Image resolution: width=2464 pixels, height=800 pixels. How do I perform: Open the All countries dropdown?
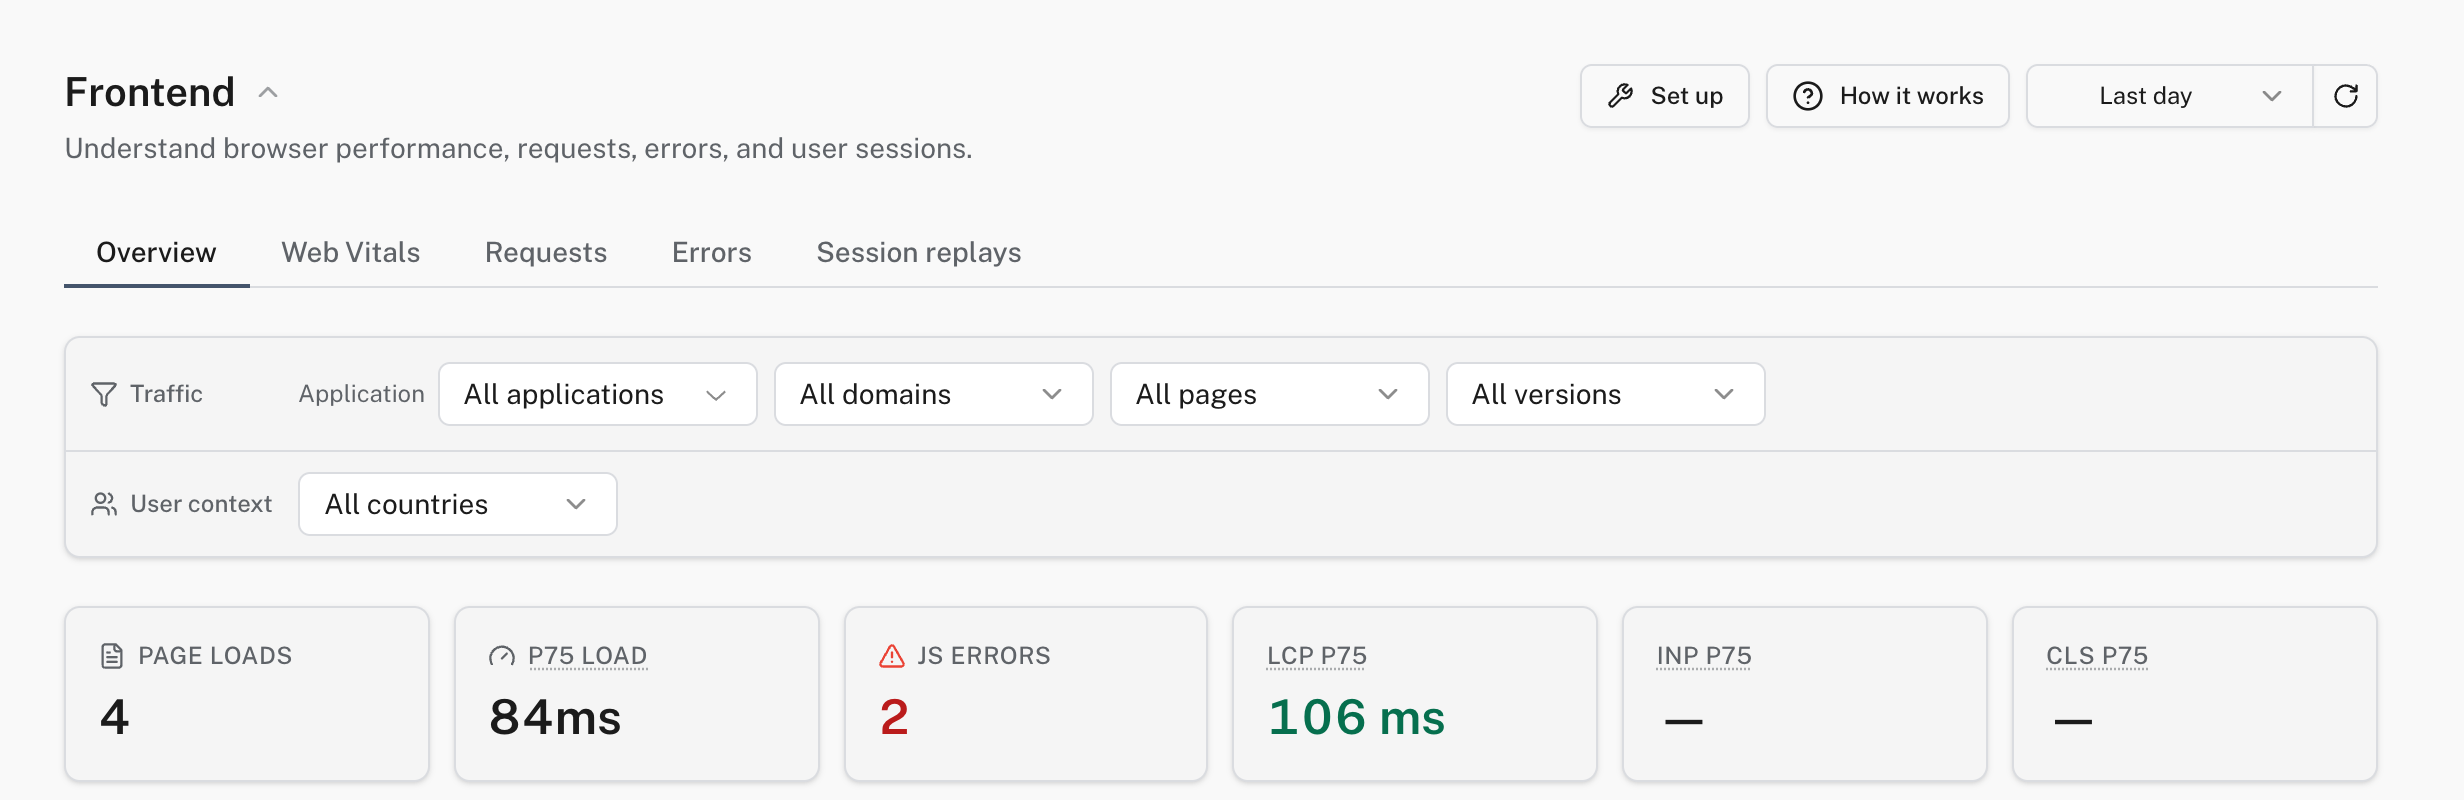[458, 504]
